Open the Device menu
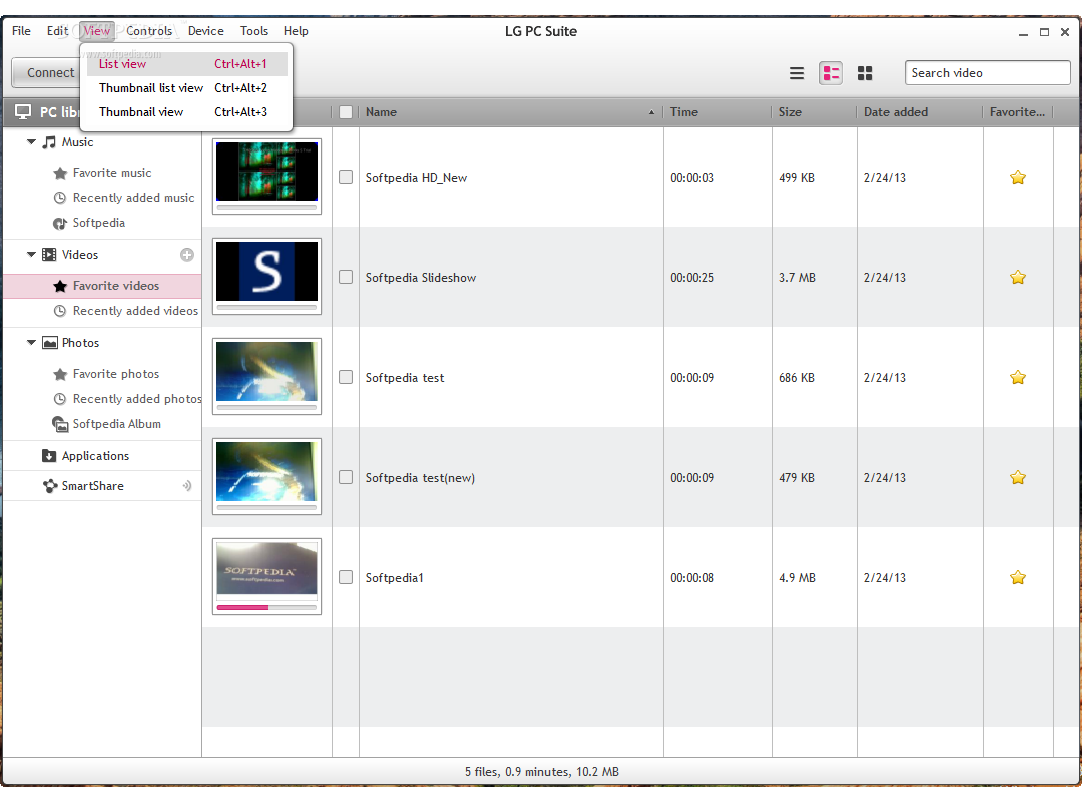The image size is (1082, 787). click(x=206, y=31)
